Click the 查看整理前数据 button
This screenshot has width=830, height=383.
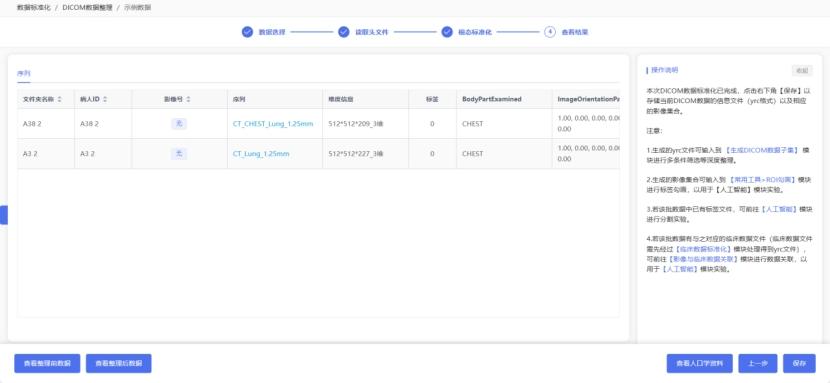coord(47,363)
